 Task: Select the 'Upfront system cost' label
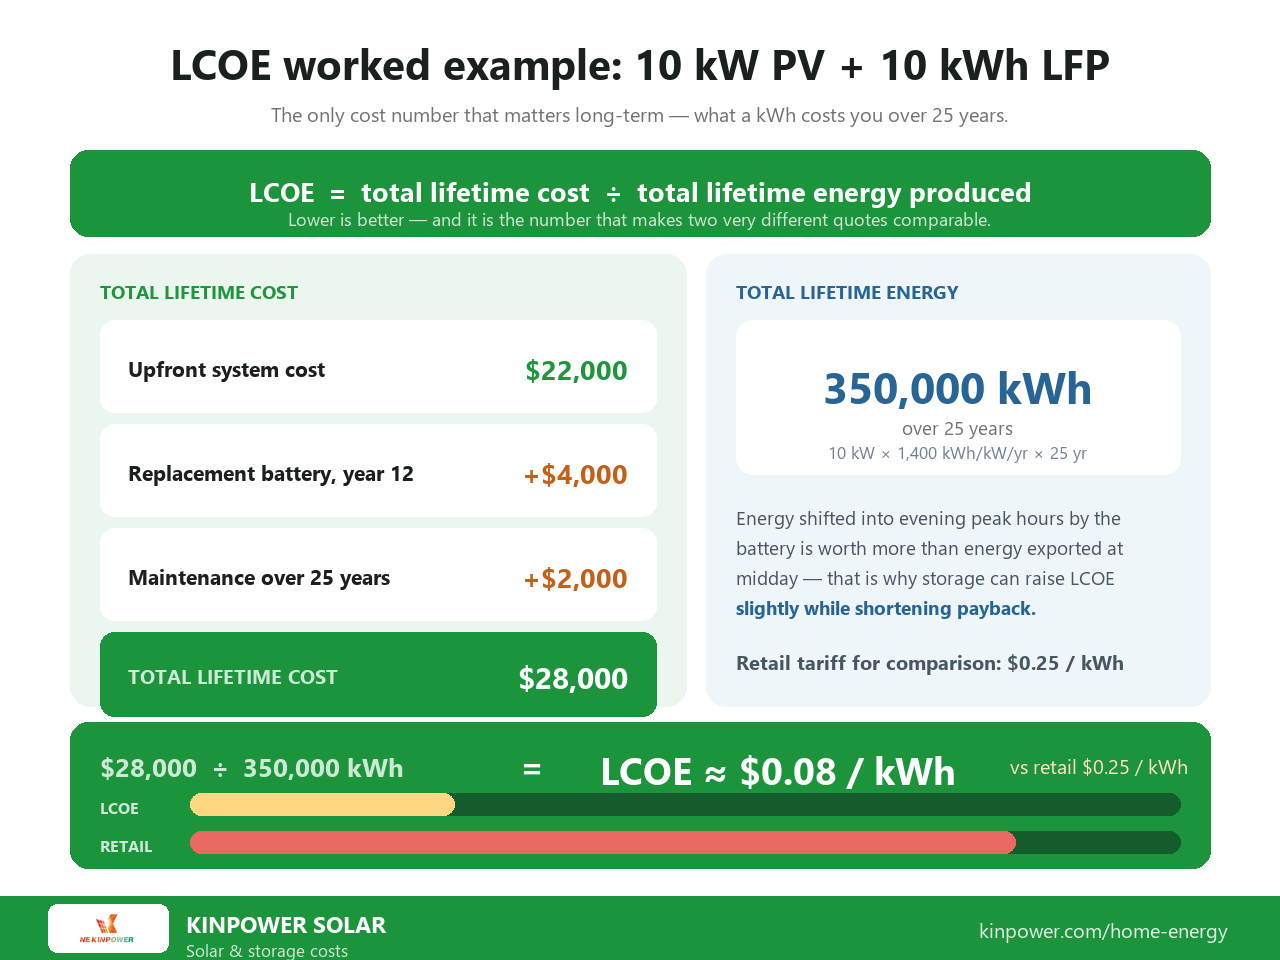click(x=227, y=370)
